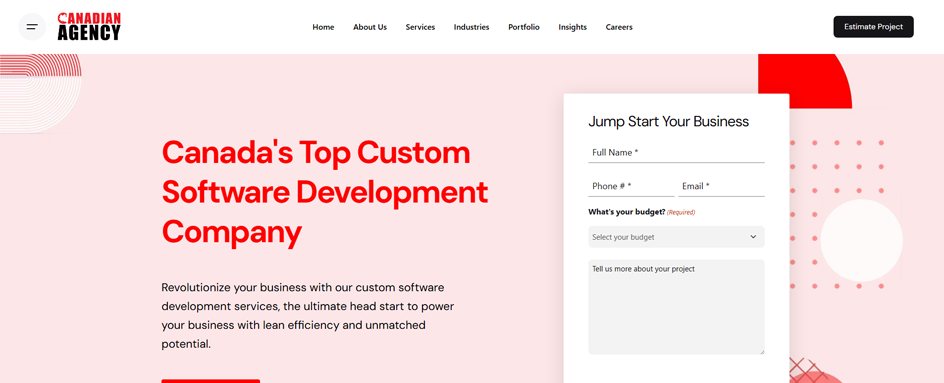944x383 pixels.
Task: Open the About Us menu item
Action: pos(370,27)
